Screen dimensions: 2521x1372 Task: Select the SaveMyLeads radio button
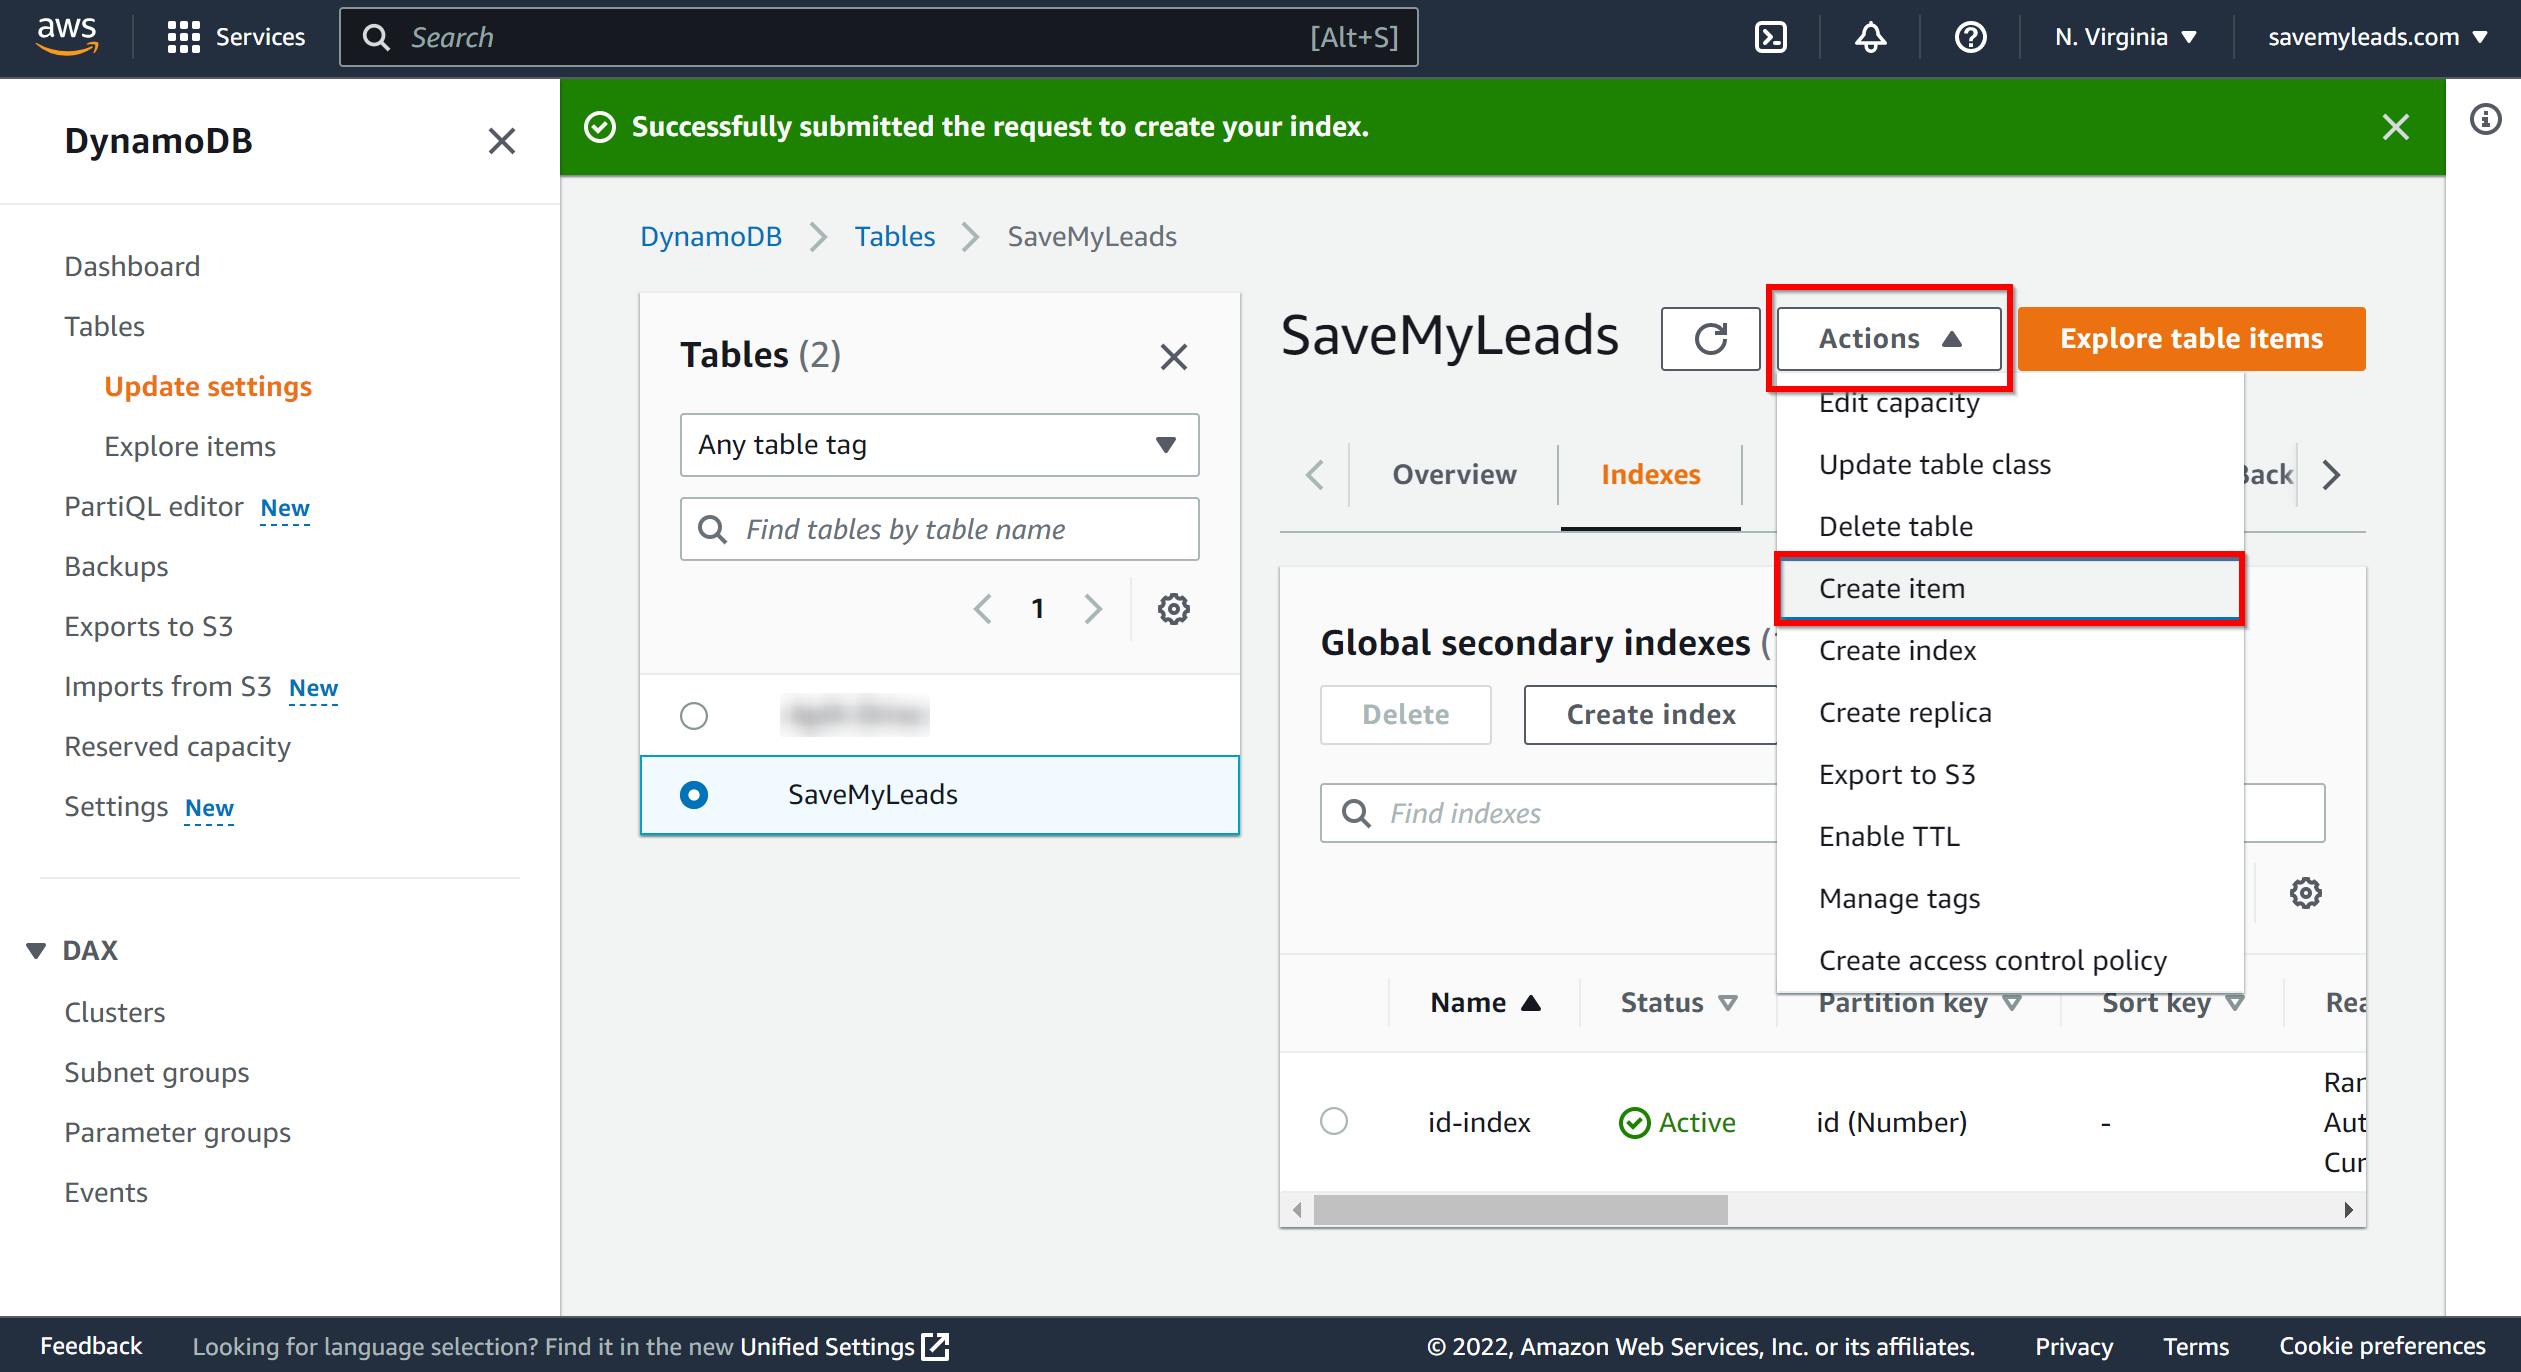click(x=694, y=794)
